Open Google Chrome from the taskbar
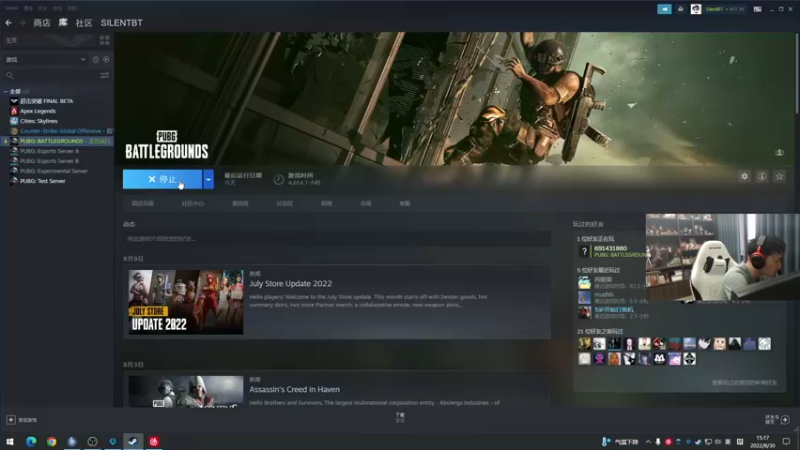This screenshot has width=800, height=450. point(52,441)
